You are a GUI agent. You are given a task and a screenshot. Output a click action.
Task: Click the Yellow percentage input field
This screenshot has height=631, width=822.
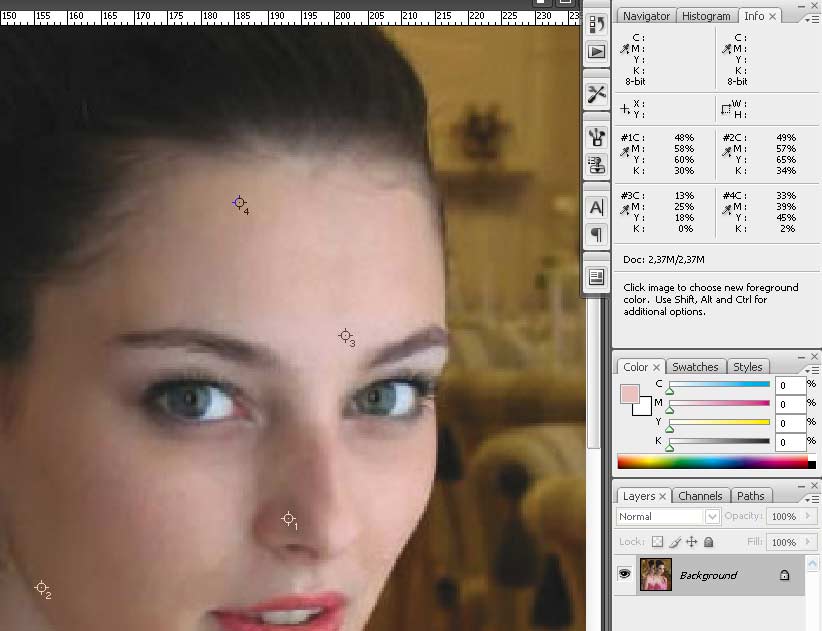[790, 423]
